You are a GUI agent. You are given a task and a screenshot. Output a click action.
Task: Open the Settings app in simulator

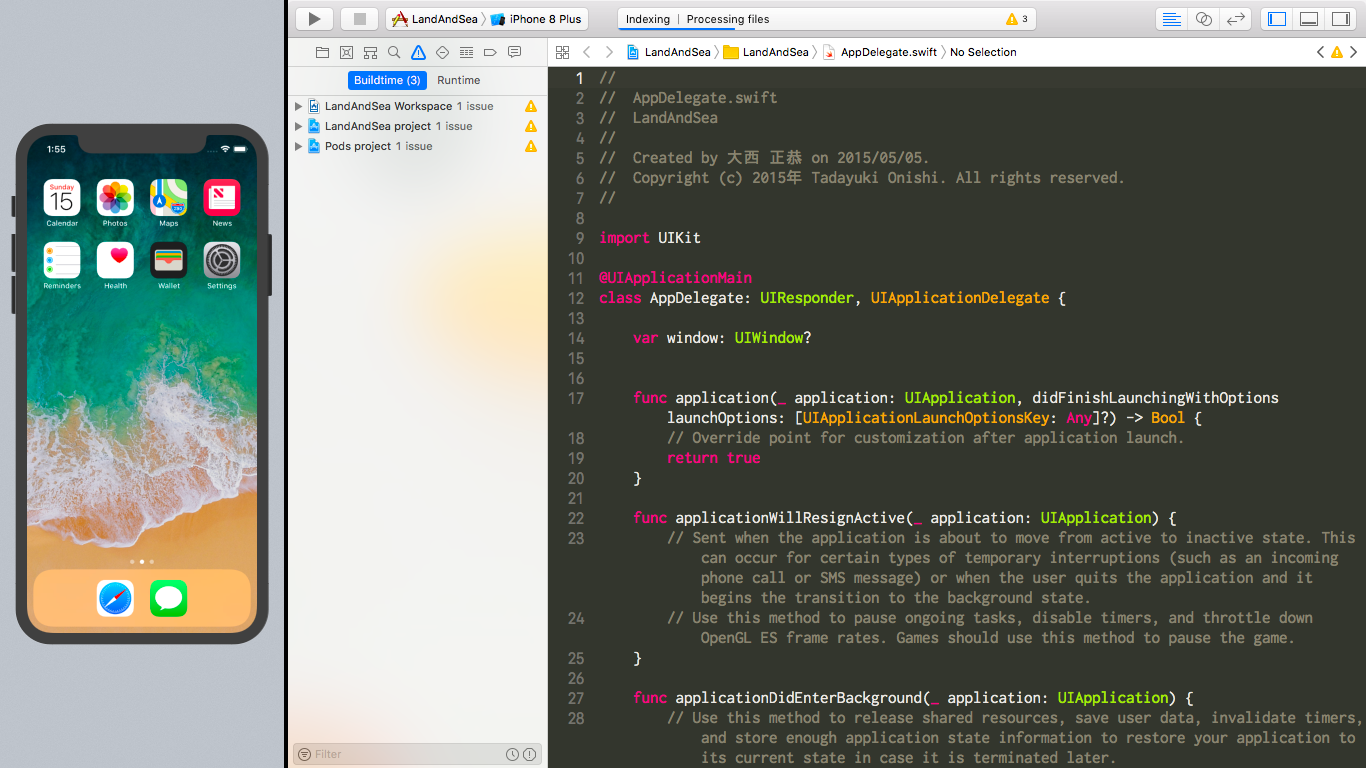pyautogui.click(x=222, y=260)
